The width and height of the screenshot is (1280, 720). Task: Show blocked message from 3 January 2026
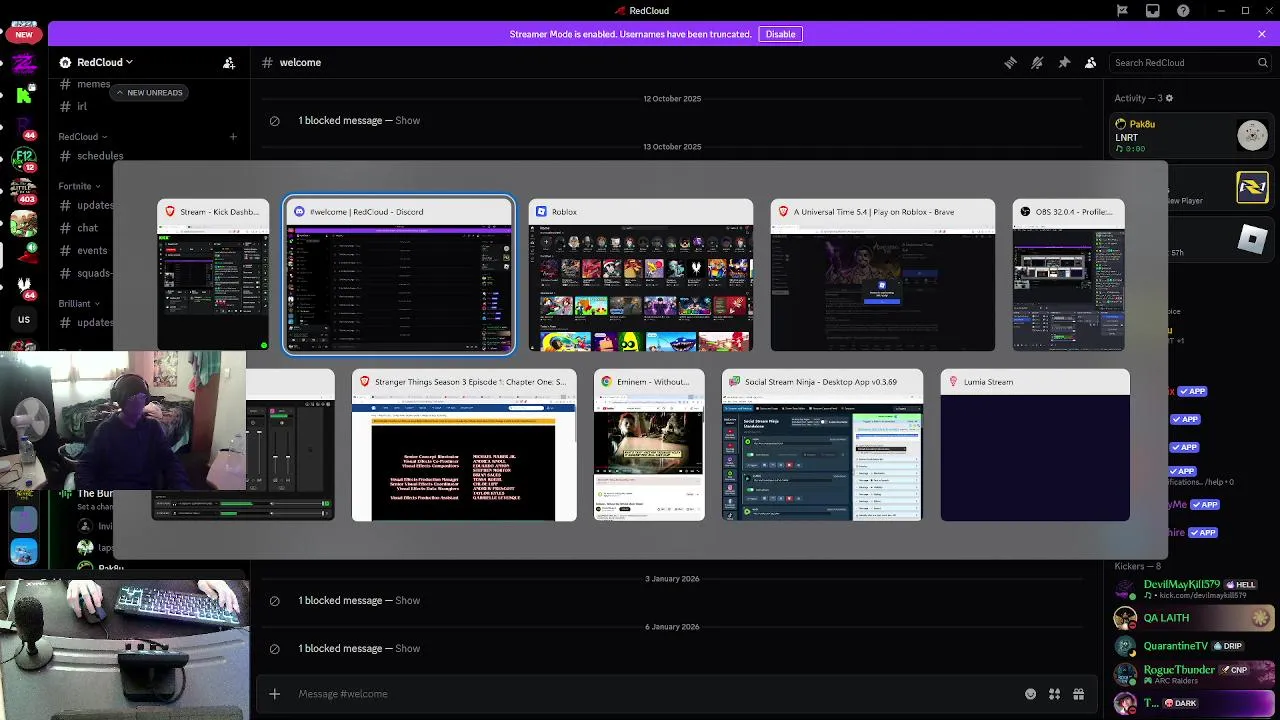tap(407, 600)
